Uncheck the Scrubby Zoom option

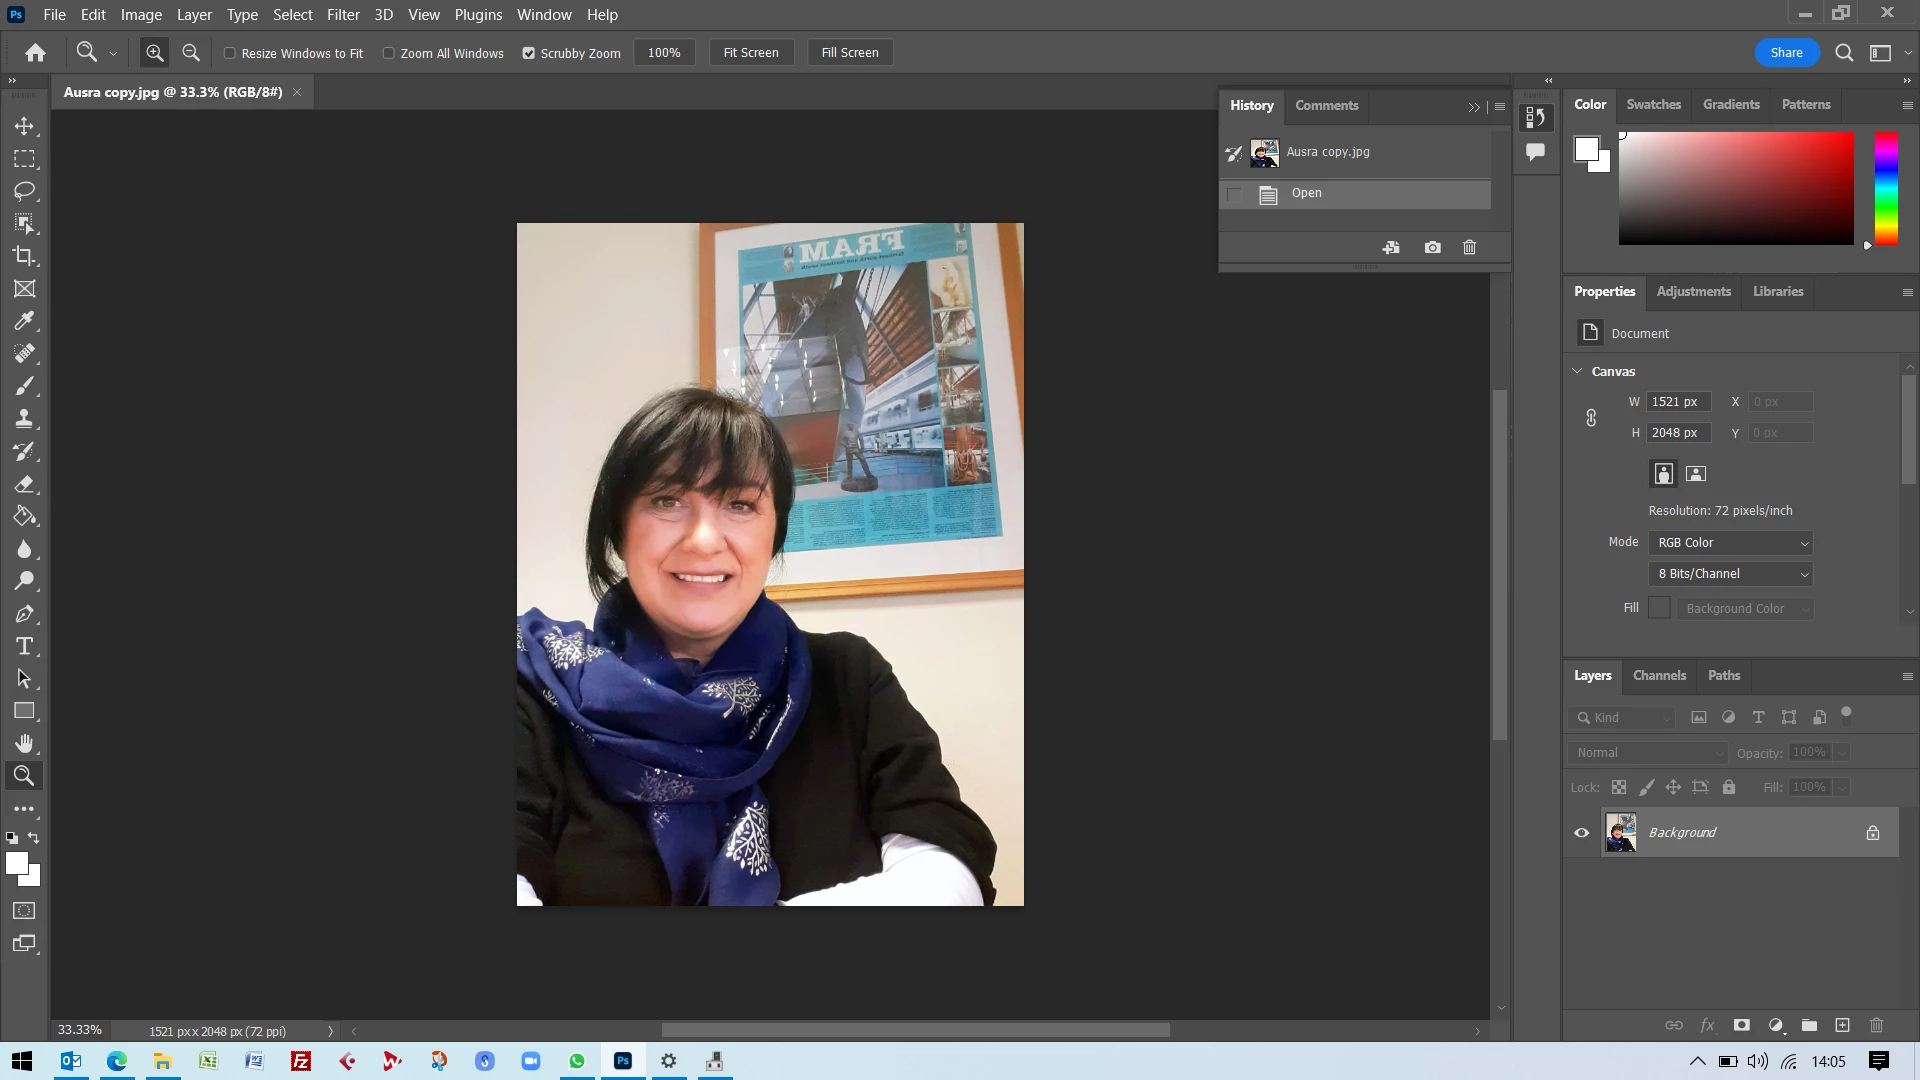(x=529, y=53)
